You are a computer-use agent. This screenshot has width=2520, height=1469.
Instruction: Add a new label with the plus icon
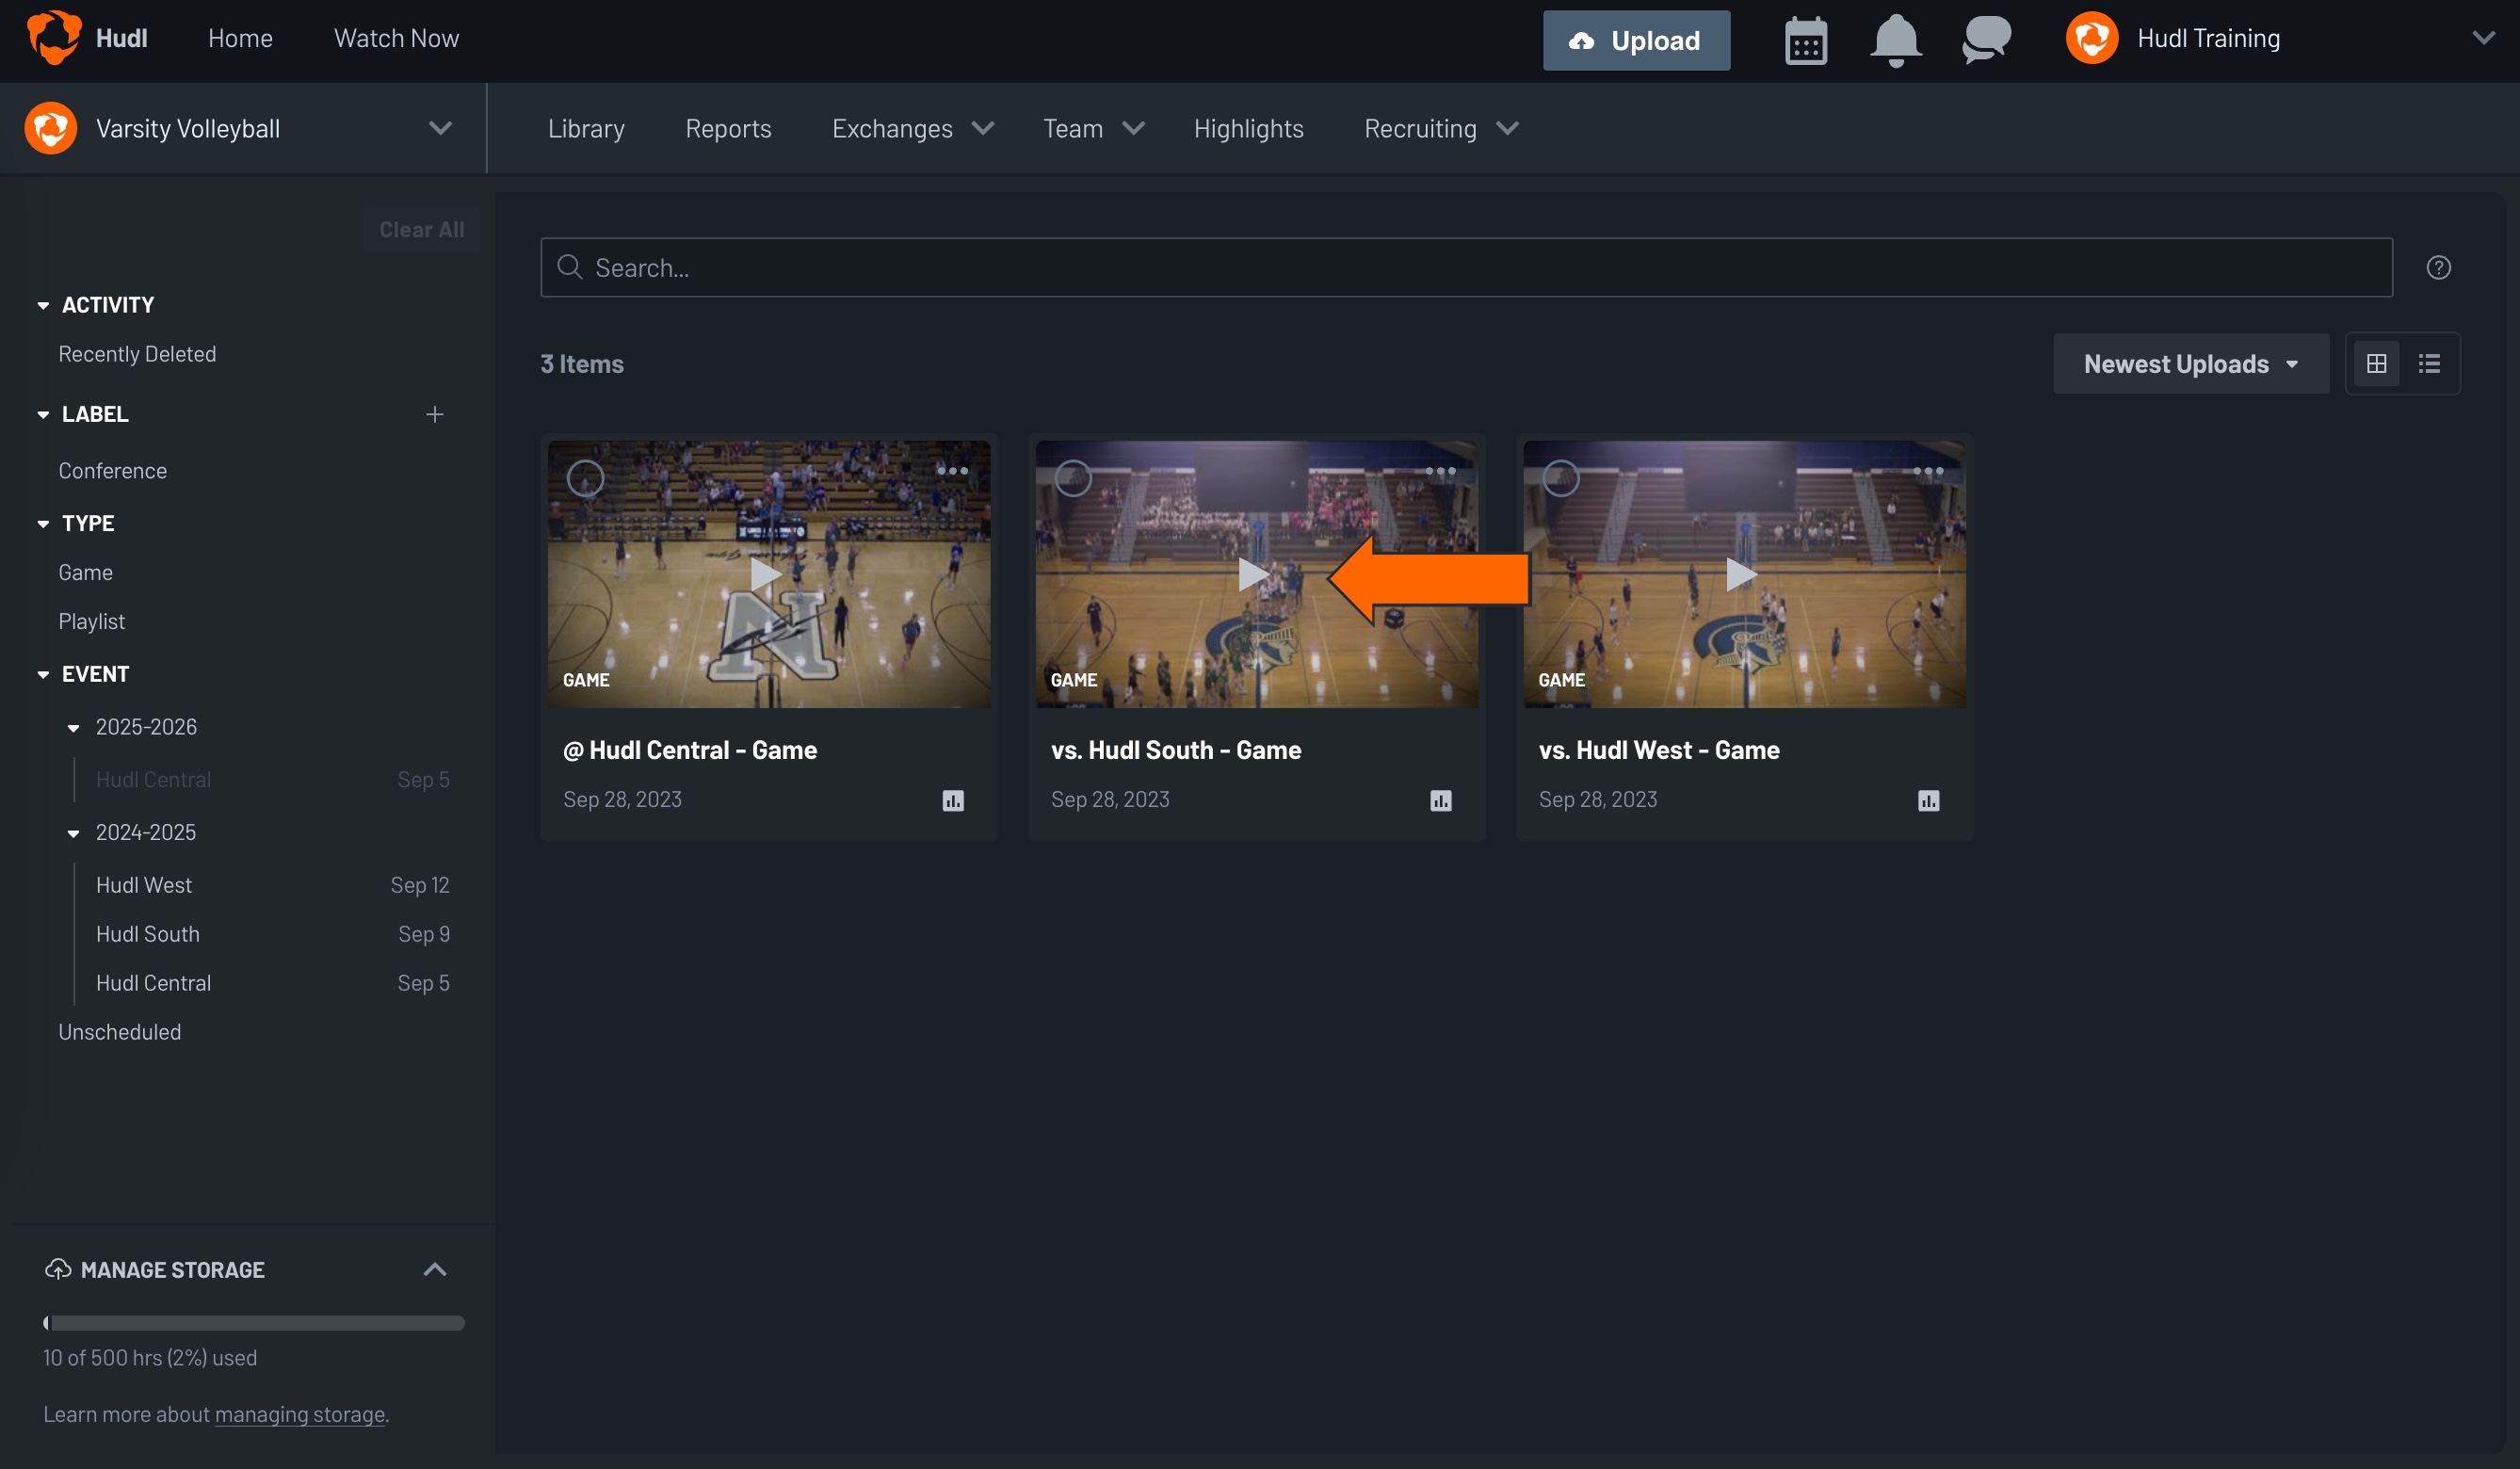[435, 413]
